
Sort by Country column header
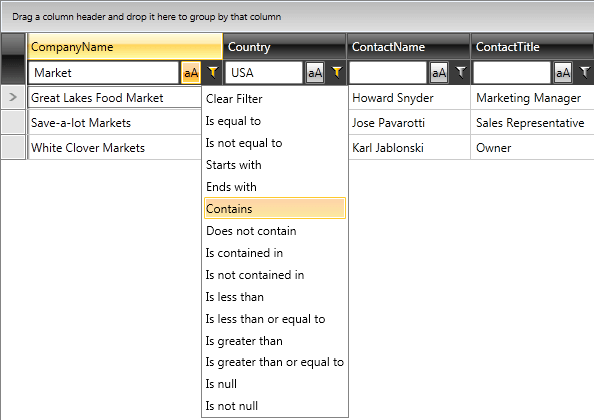coord(284,47)
